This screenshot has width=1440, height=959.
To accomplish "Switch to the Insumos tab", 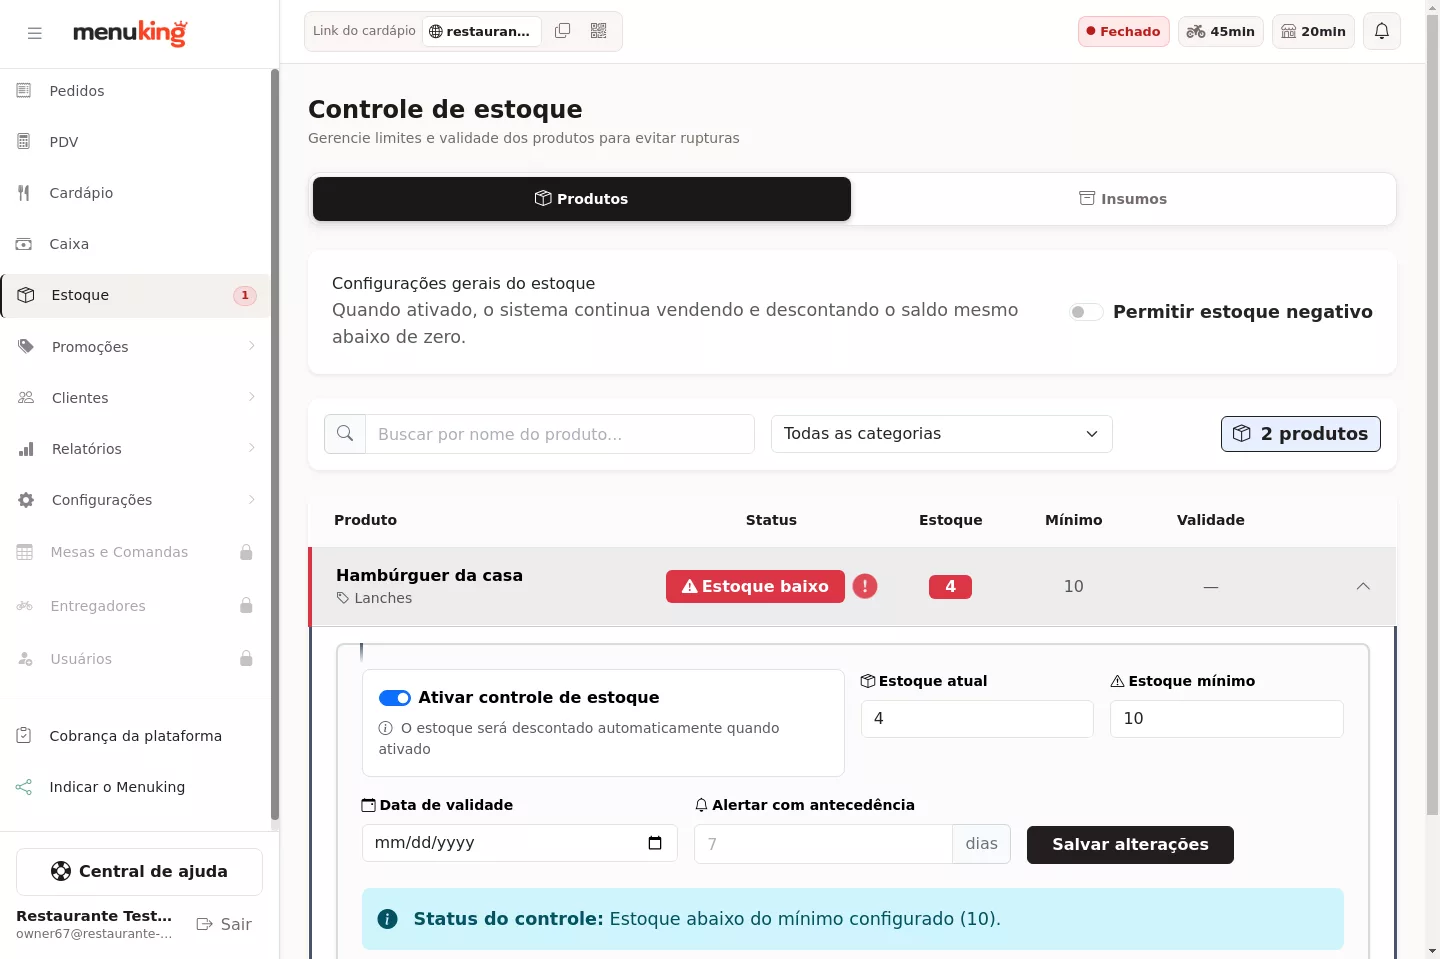I will 1123,199.
